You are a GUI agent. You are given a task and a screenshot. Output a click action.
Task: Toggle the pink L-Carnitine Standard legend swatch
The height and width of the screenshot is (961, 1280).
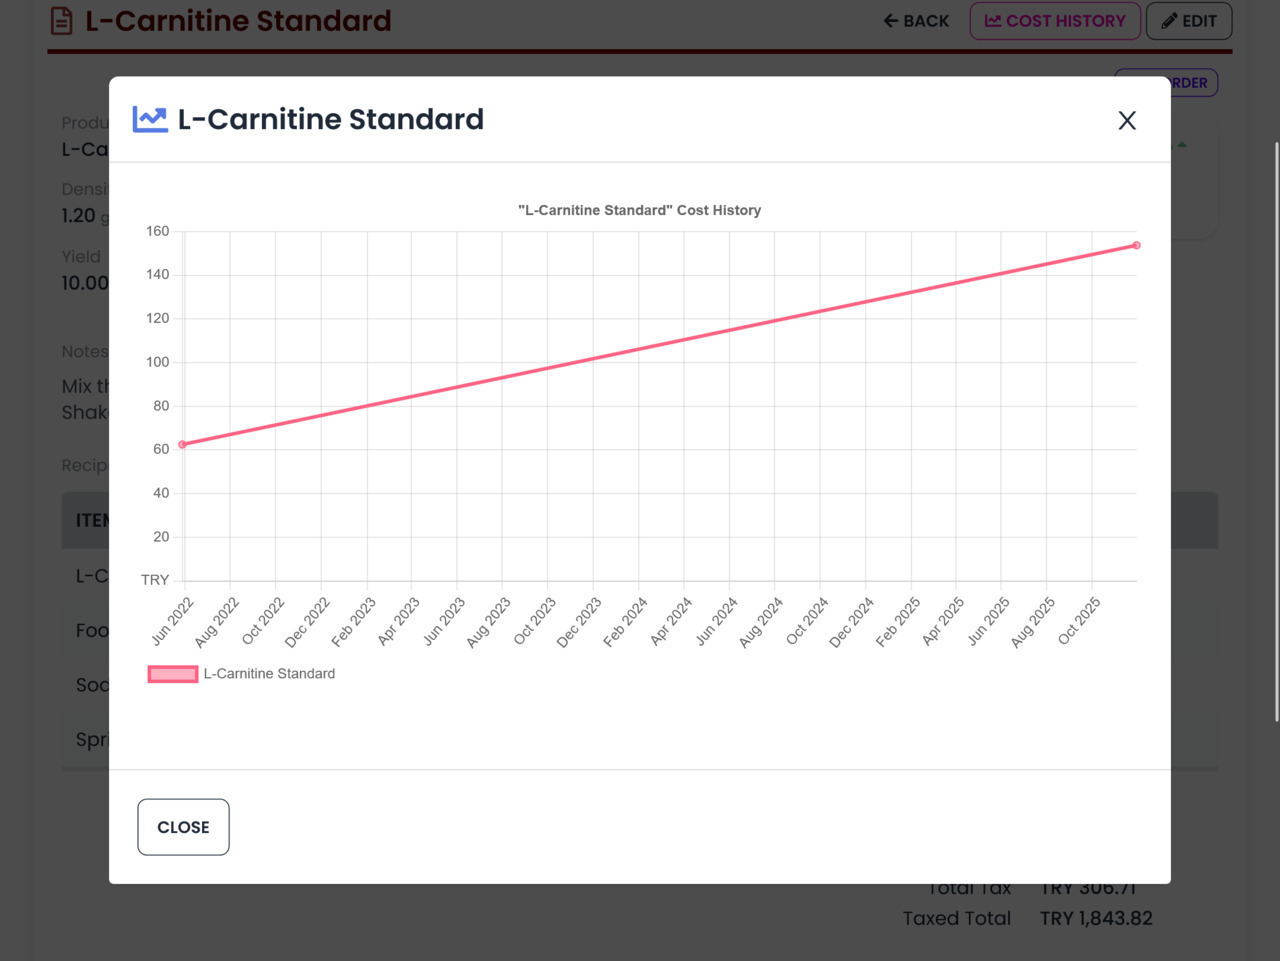coord(172,674)
